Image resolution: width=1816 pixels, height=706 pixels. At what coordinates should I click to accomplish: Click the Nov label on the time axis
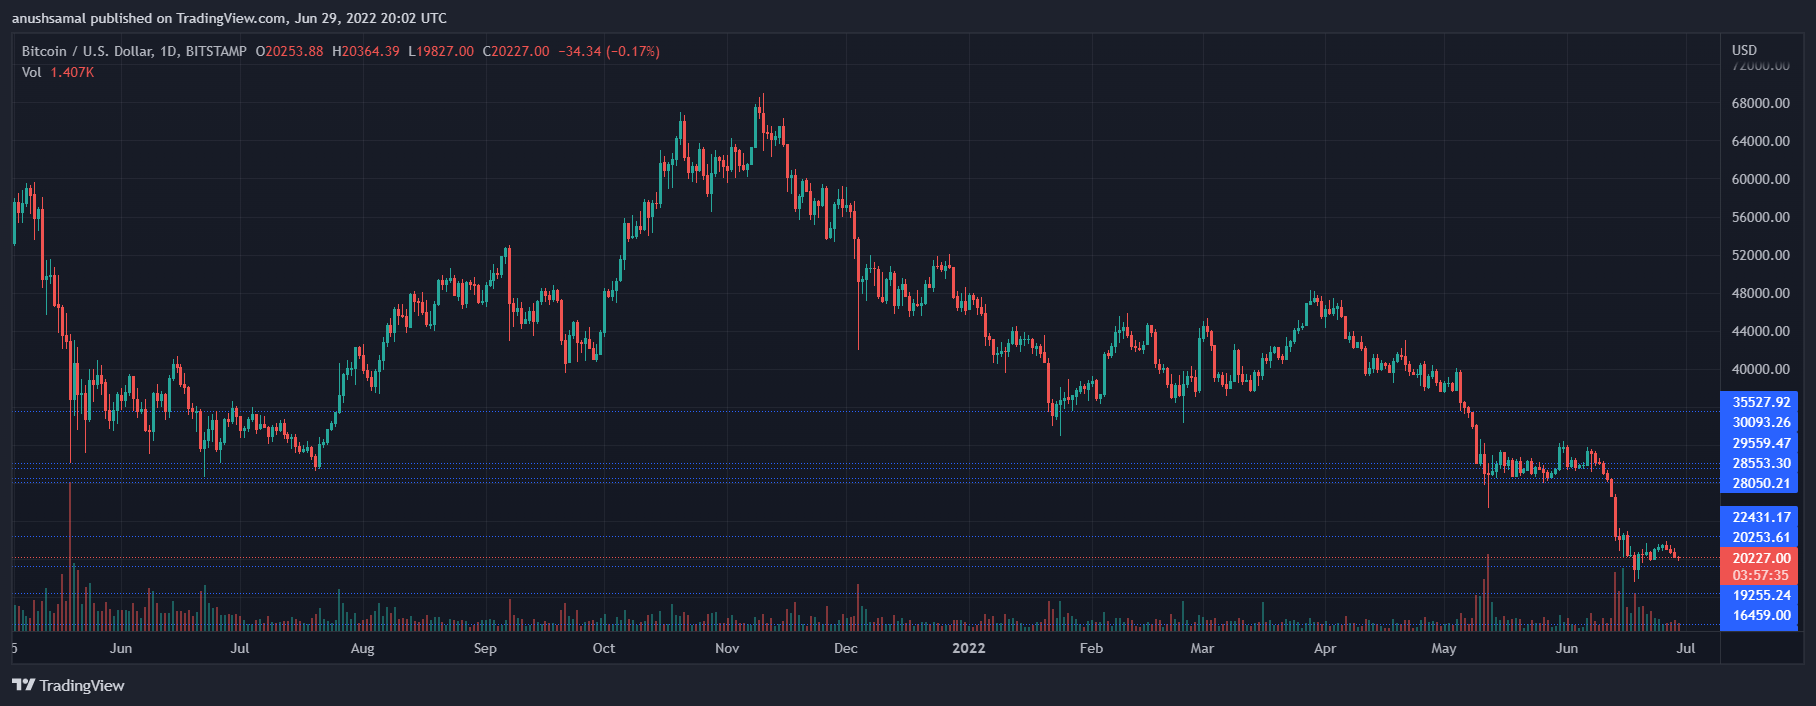[x=727, y=648]
